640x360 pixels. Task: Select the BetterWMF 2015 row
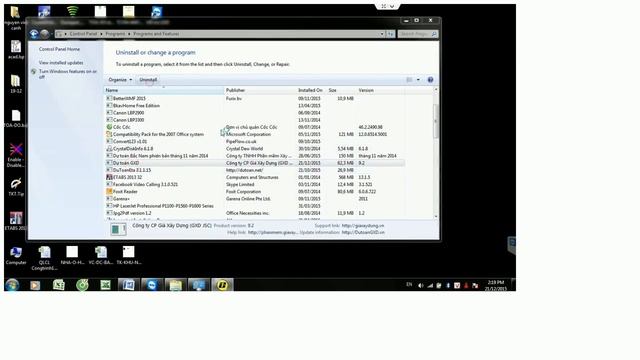[x=255, y=99]
